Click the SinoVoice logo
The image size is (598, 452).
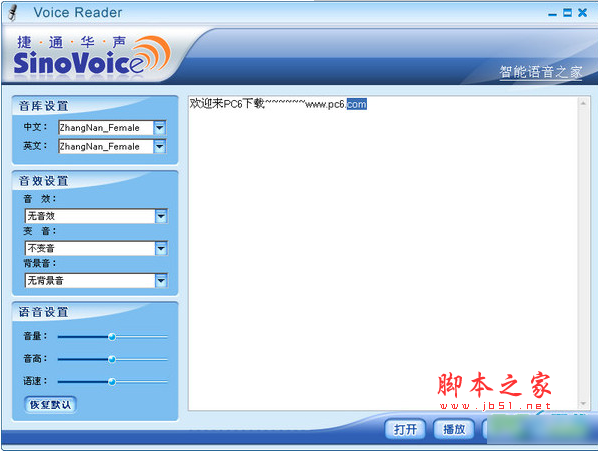pos(92,56)
